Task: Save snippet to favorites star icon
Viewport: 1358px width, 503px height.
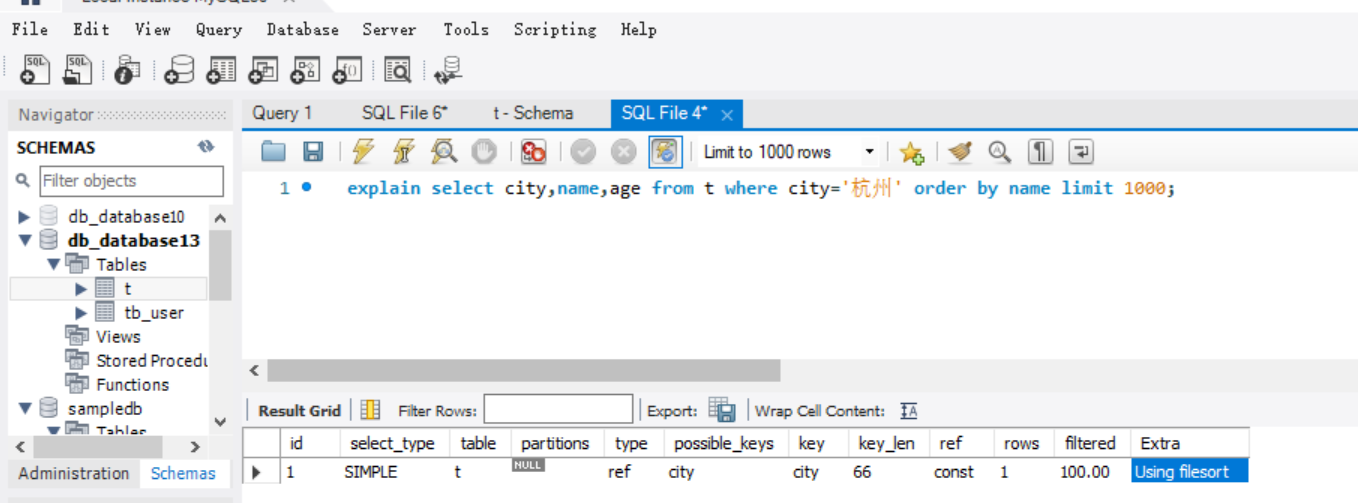Action: click(910, 152)
